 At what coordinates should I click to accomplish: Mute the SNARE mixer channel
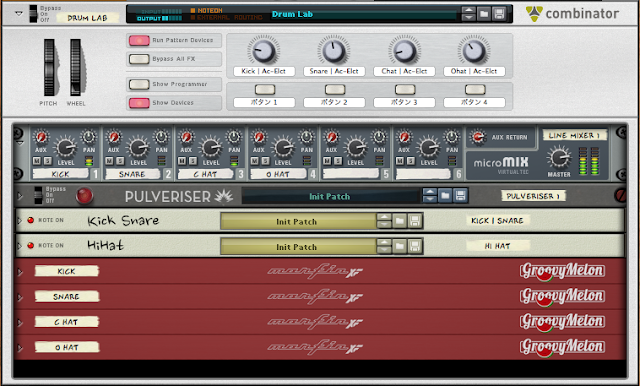[110, 161]
